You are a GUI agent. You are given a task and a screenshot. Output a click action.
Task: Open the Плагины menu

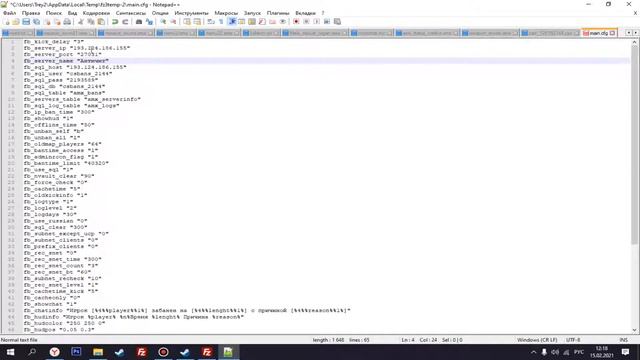[278, 13]
